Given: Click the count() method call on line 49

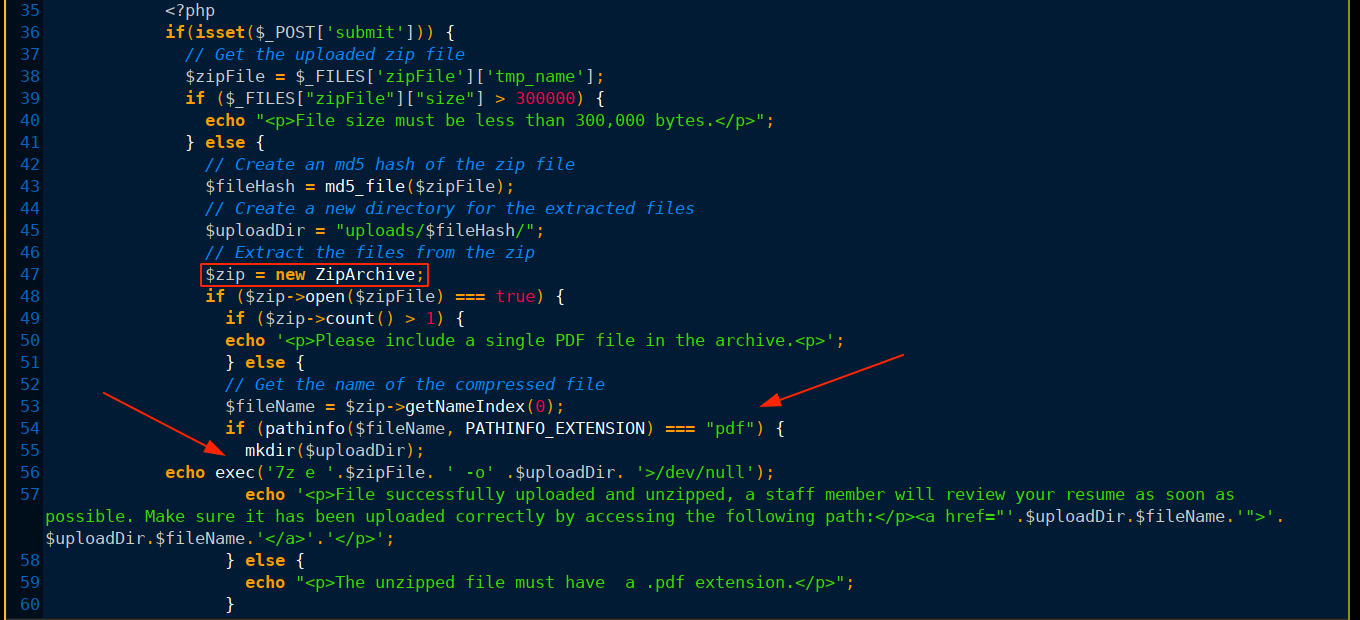Looking at the screenshot, I should tap(350, 318).
